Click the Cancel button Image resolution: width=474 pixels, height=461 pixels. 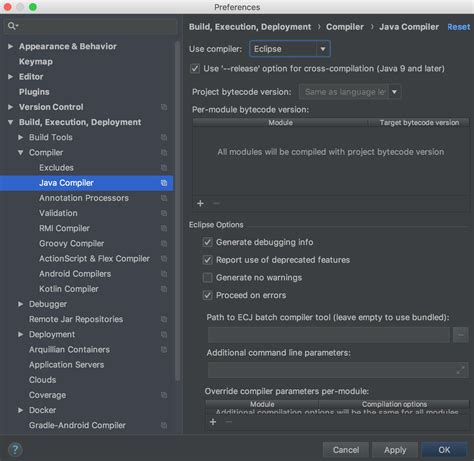[x=346, y=450]
